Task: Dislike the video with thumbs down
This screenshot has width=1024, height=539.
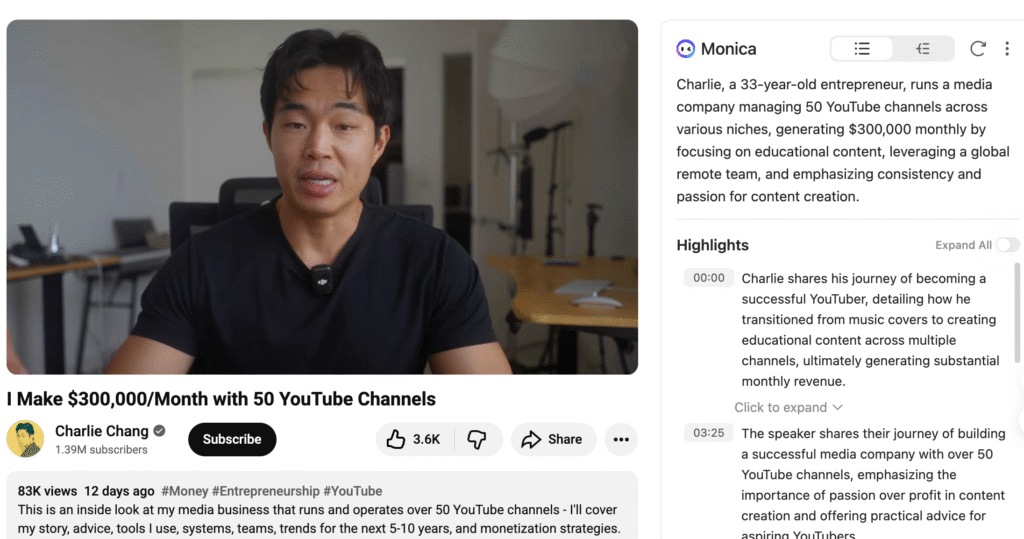Action: pos(477,439)
